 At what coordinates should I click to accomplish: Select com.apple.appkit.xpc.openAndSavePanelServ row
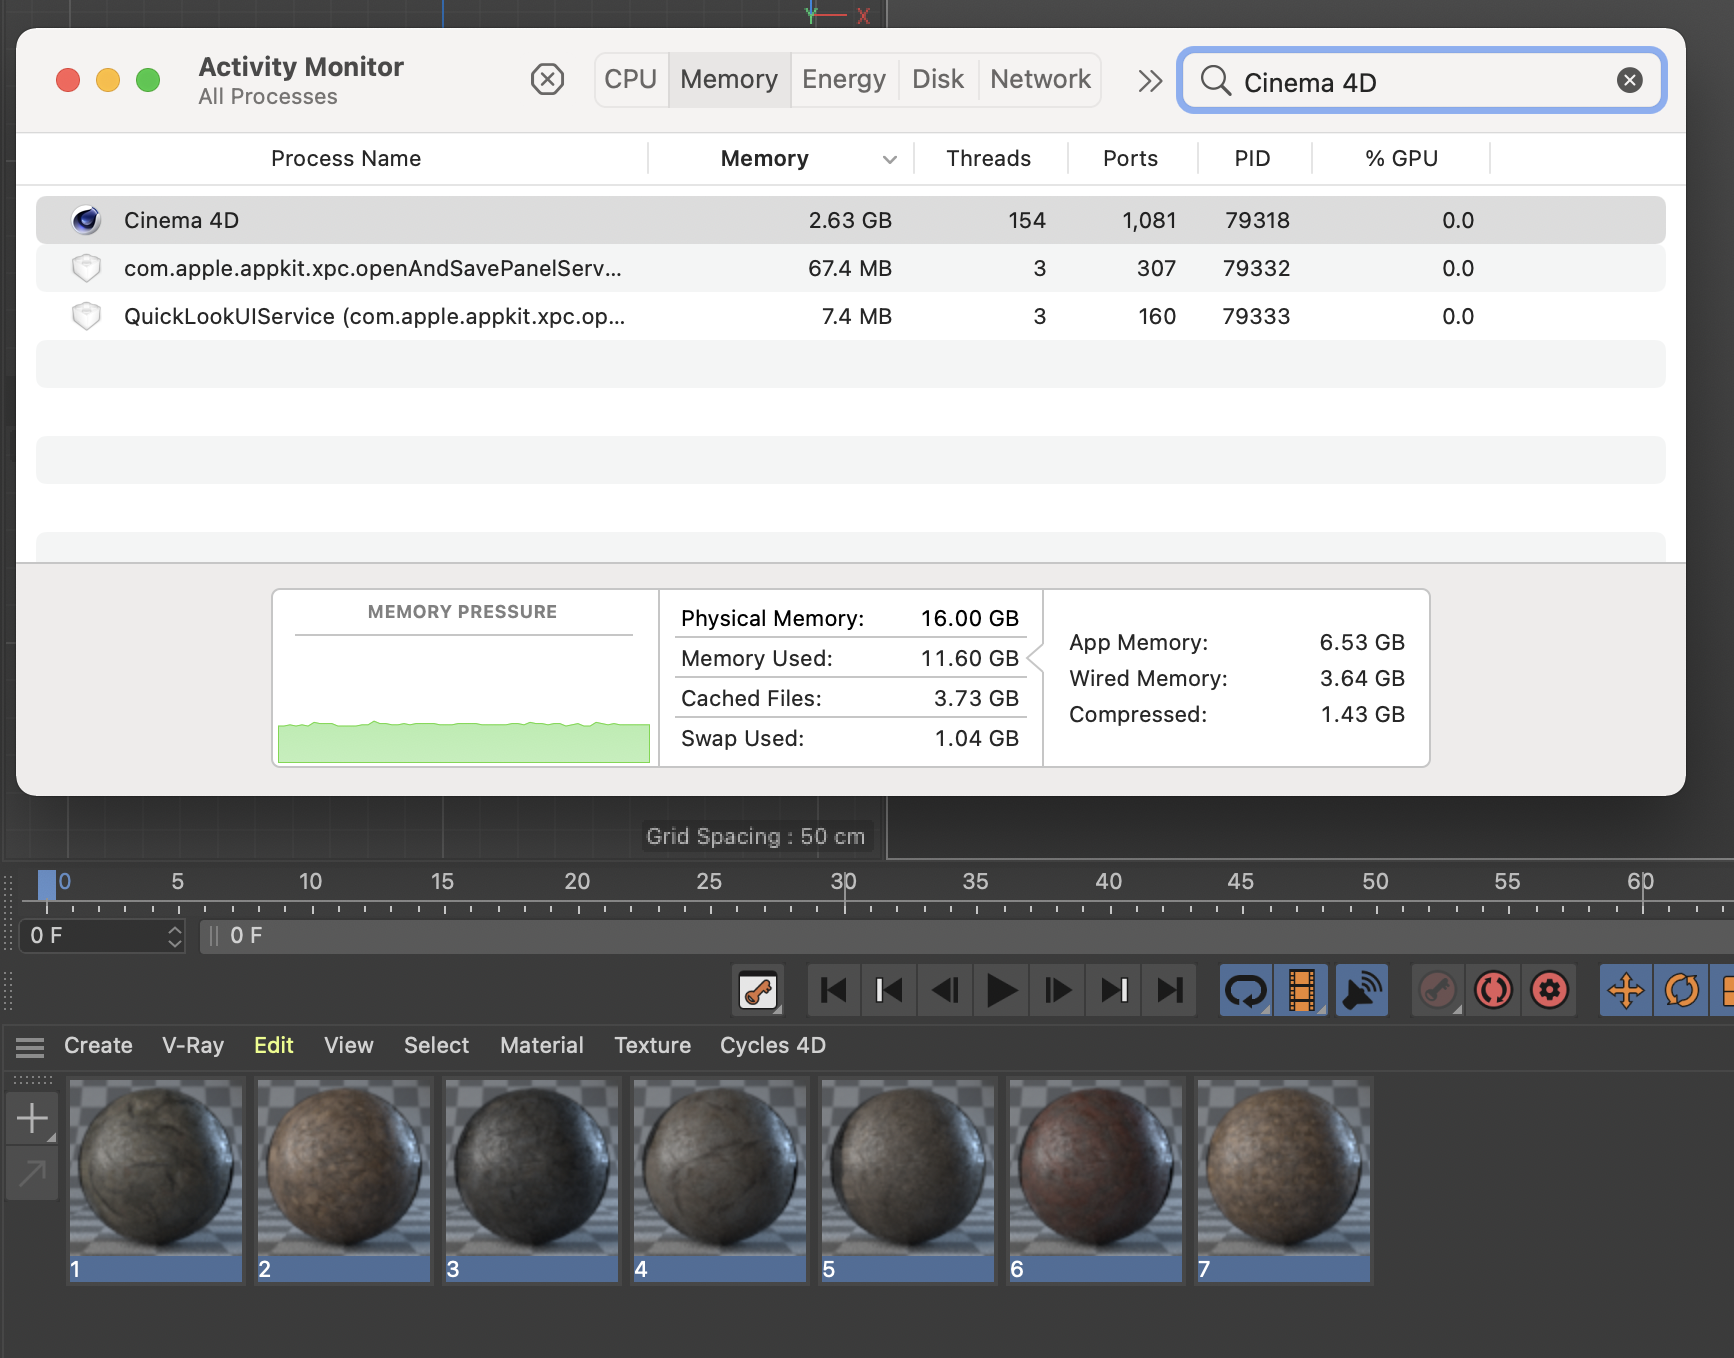click(851, 268)
